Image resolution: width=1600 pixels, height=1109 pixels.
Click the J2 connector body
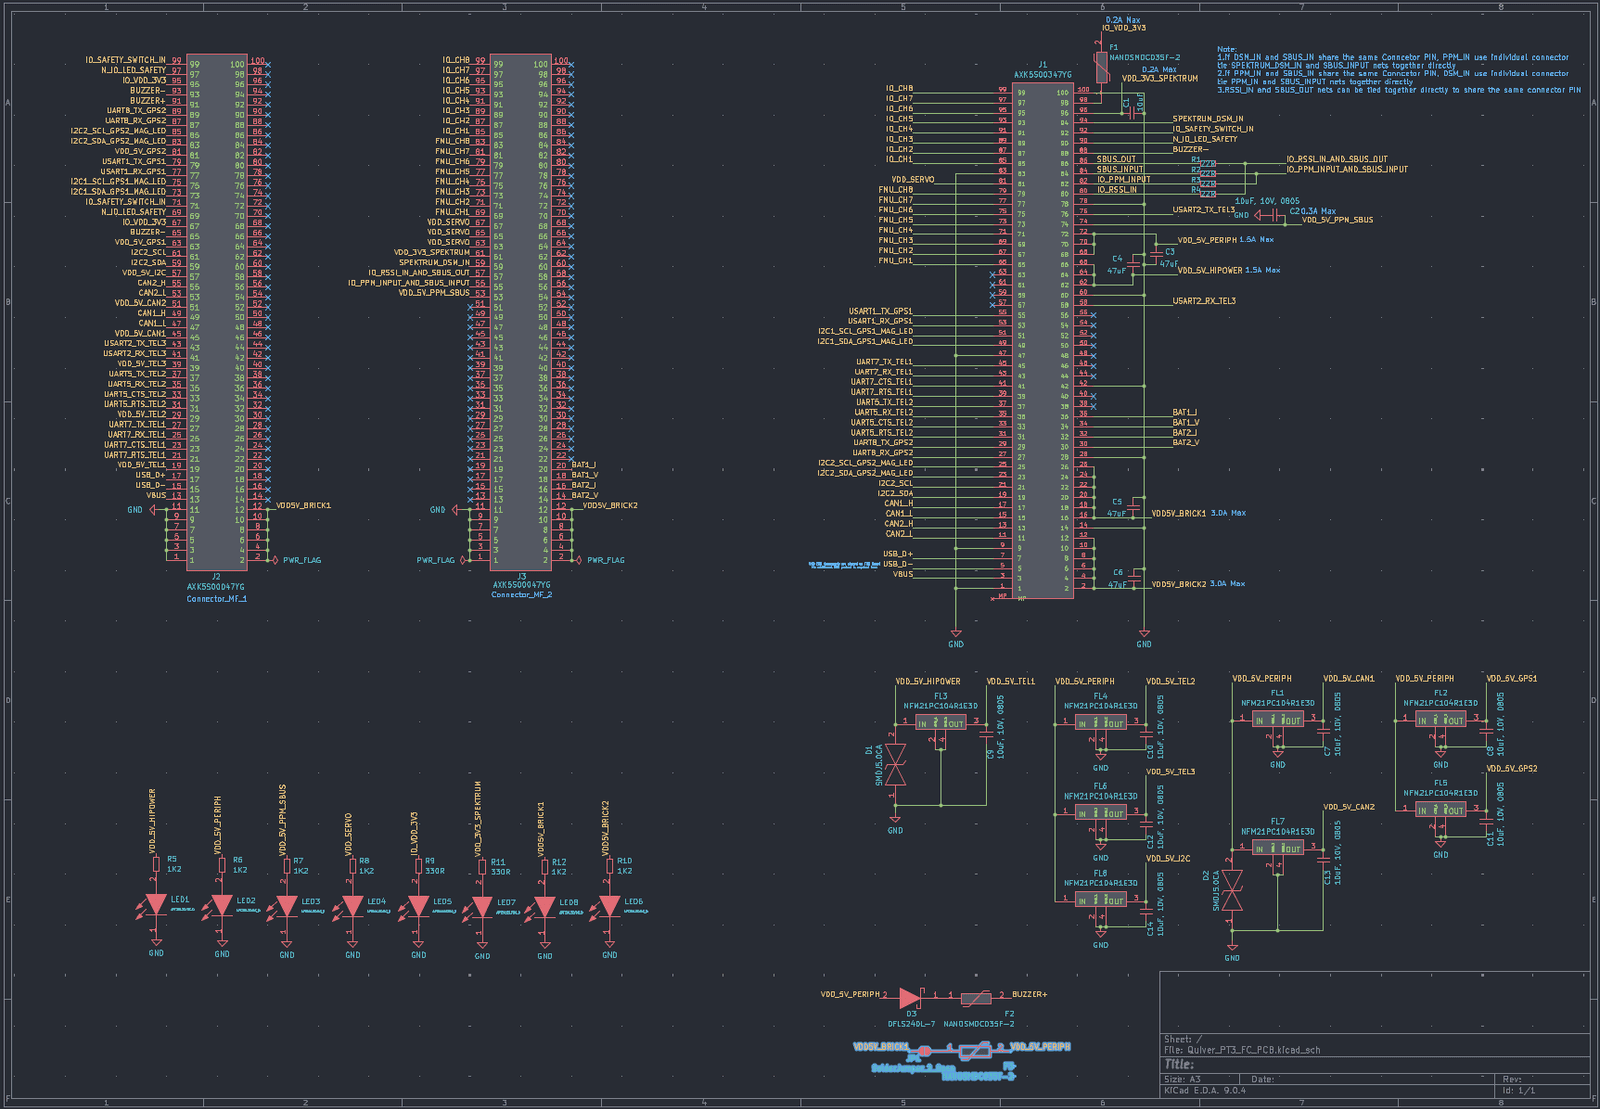click(216, 311)
